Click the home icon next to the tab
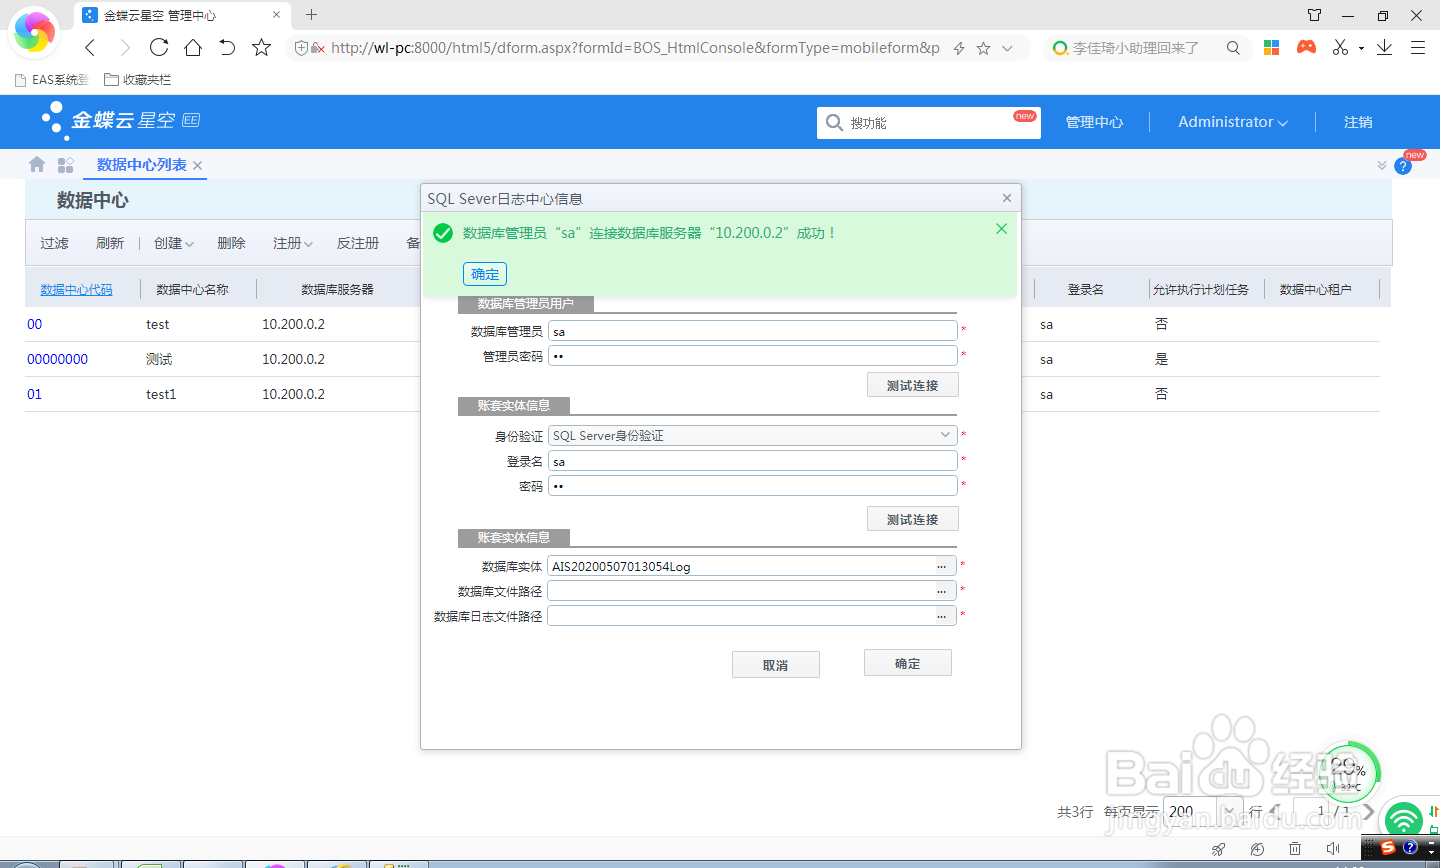Image resolution: width=1440 pixels, height=868 pixels. click(36, 165)
